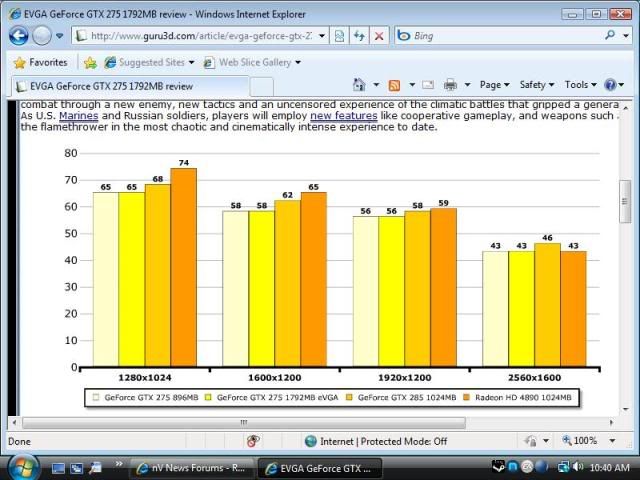Open the Favorites star button
Image resolution: width=640 pixels, height=480 pixels.
[x=40, y=62]
